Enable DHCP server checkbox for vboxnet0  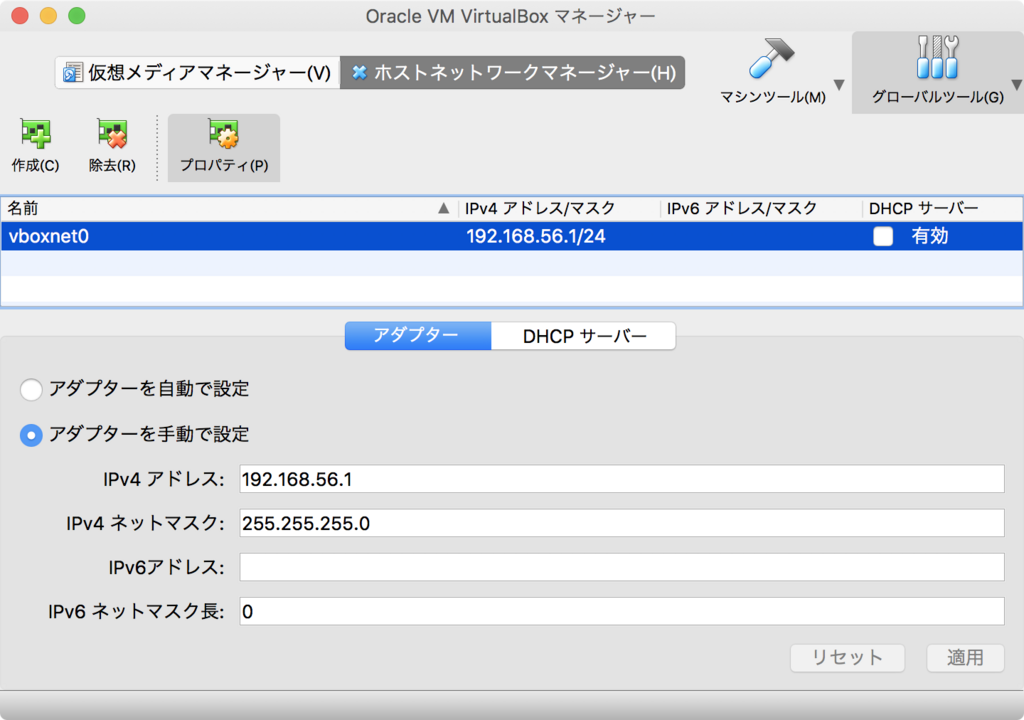(x=883, y=236)
